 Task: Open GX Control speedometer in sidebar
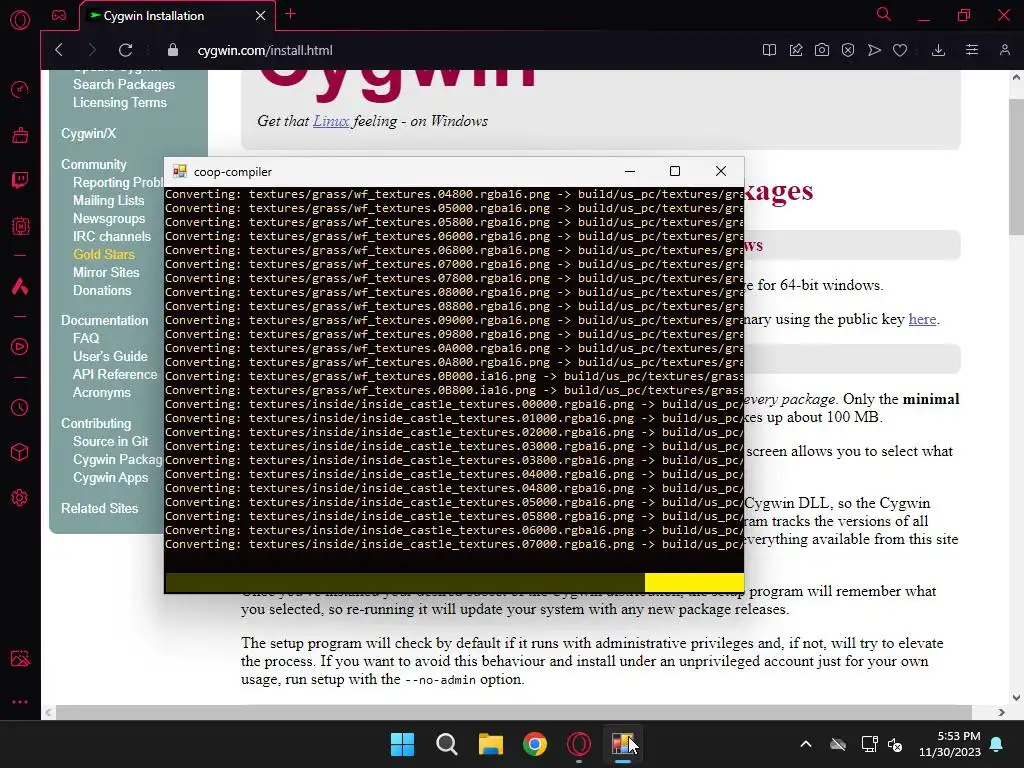coord(20,89)
